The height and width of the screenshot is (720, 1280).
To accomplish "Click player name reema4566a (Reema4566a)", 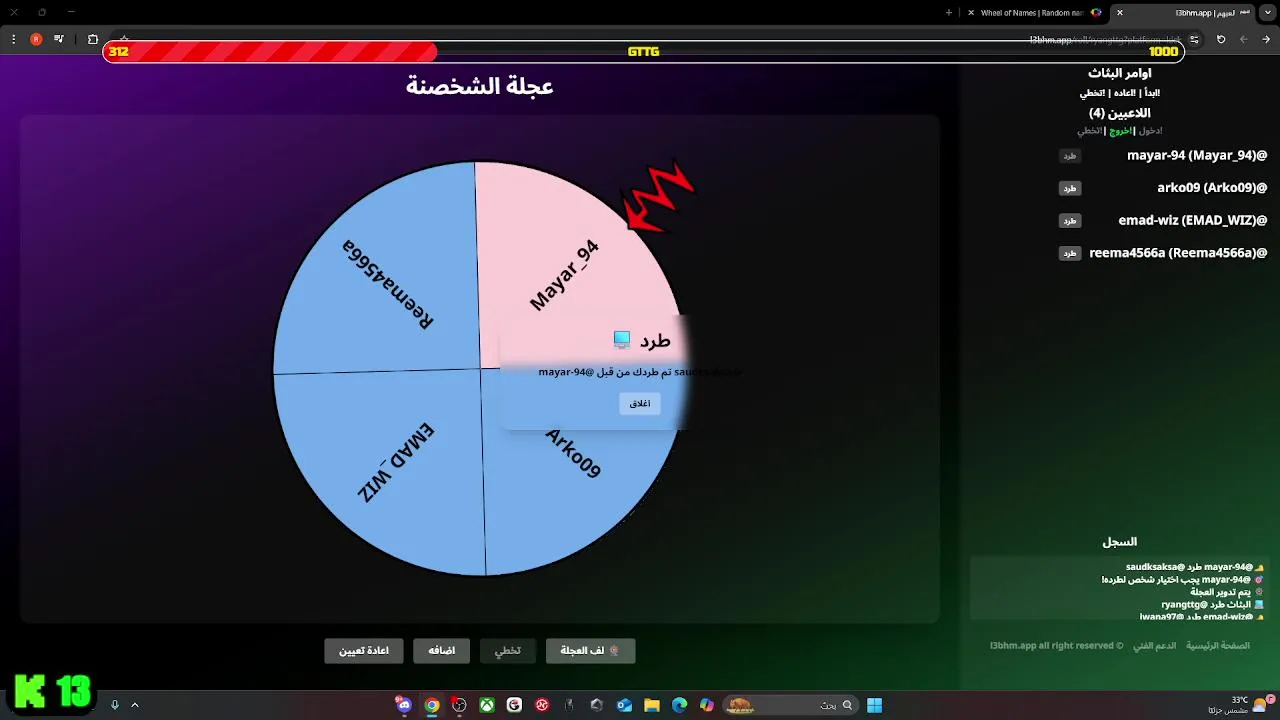I will coord(1178,253).
